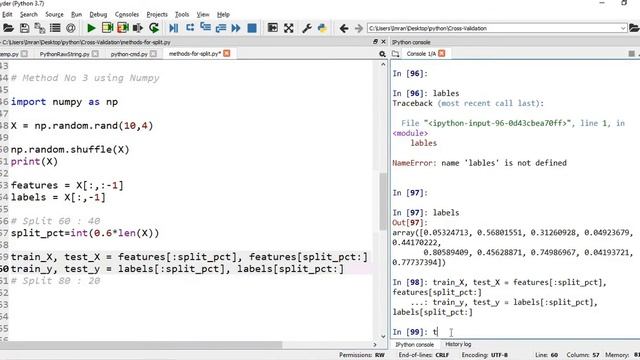Click the In [99] console prompt line
This screenshot has width=640, height=360.
tap(415, 332)
